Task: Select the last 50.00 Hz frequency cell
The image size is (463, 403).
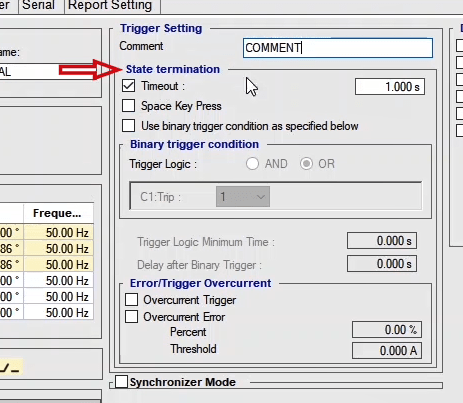Action: [x=58, y=313]
